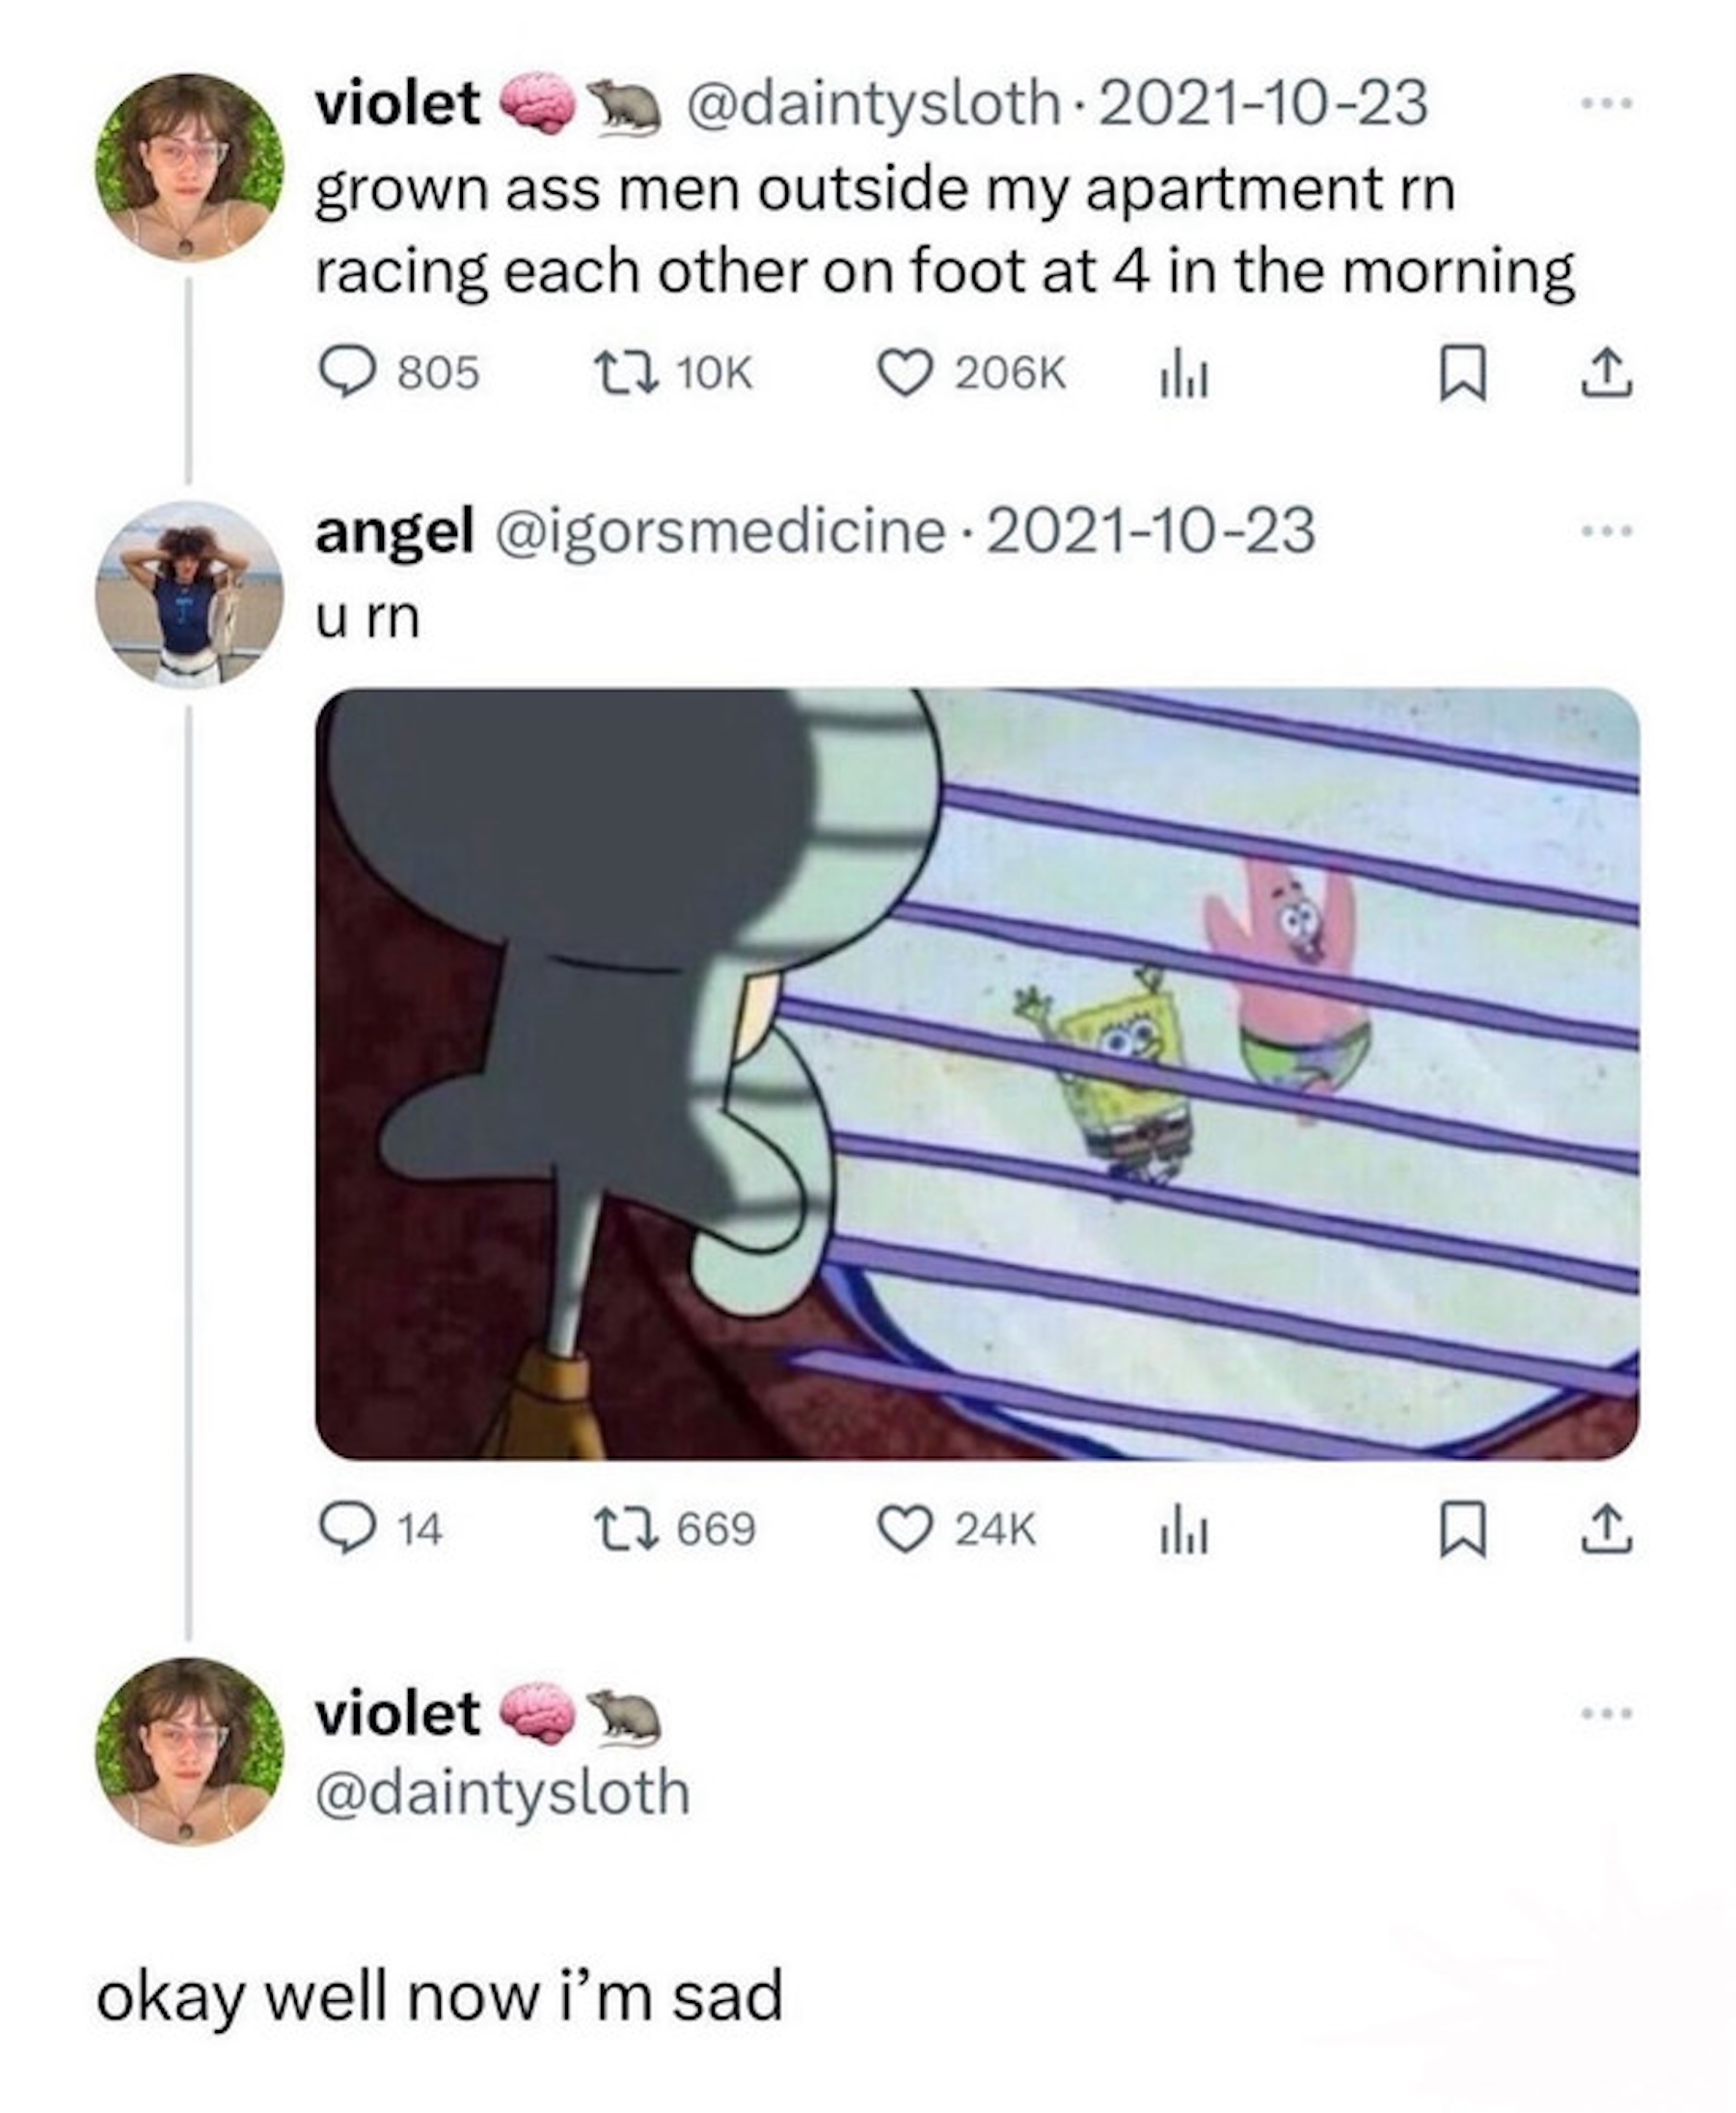This screenshot has width=1736, height=2113.
Task: Open more options on angel's tweet
Action: pyautogui.click(x=1606, y=531)
